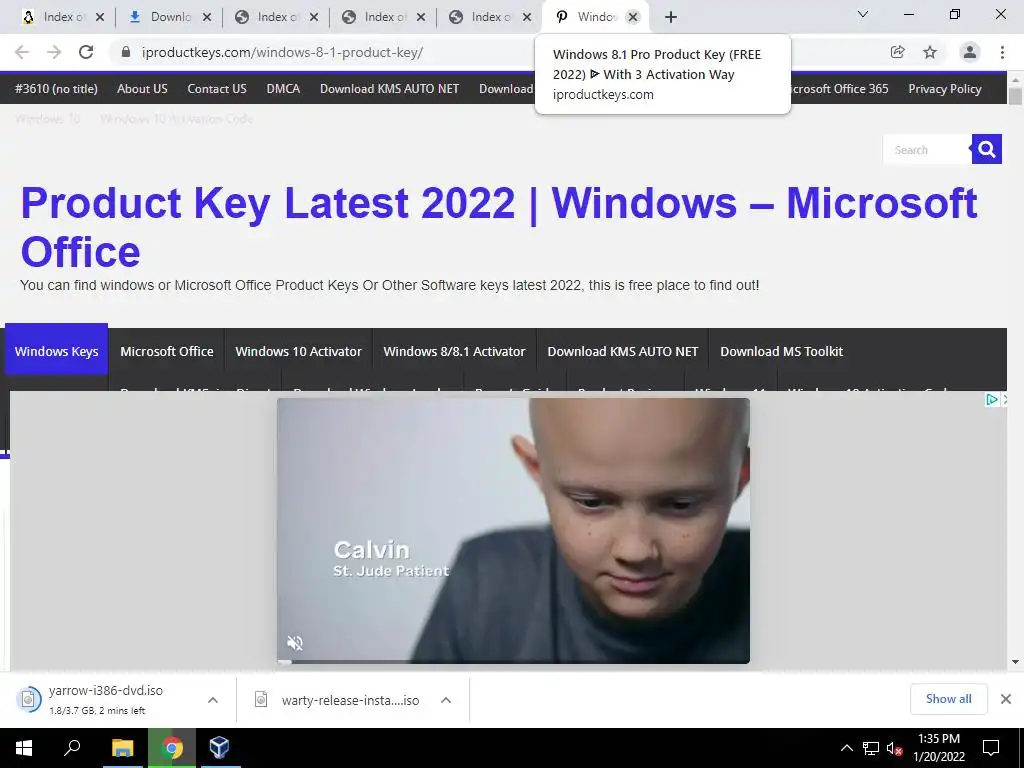
Task: Expand options for warty-release download
Action: pos(445,700)
